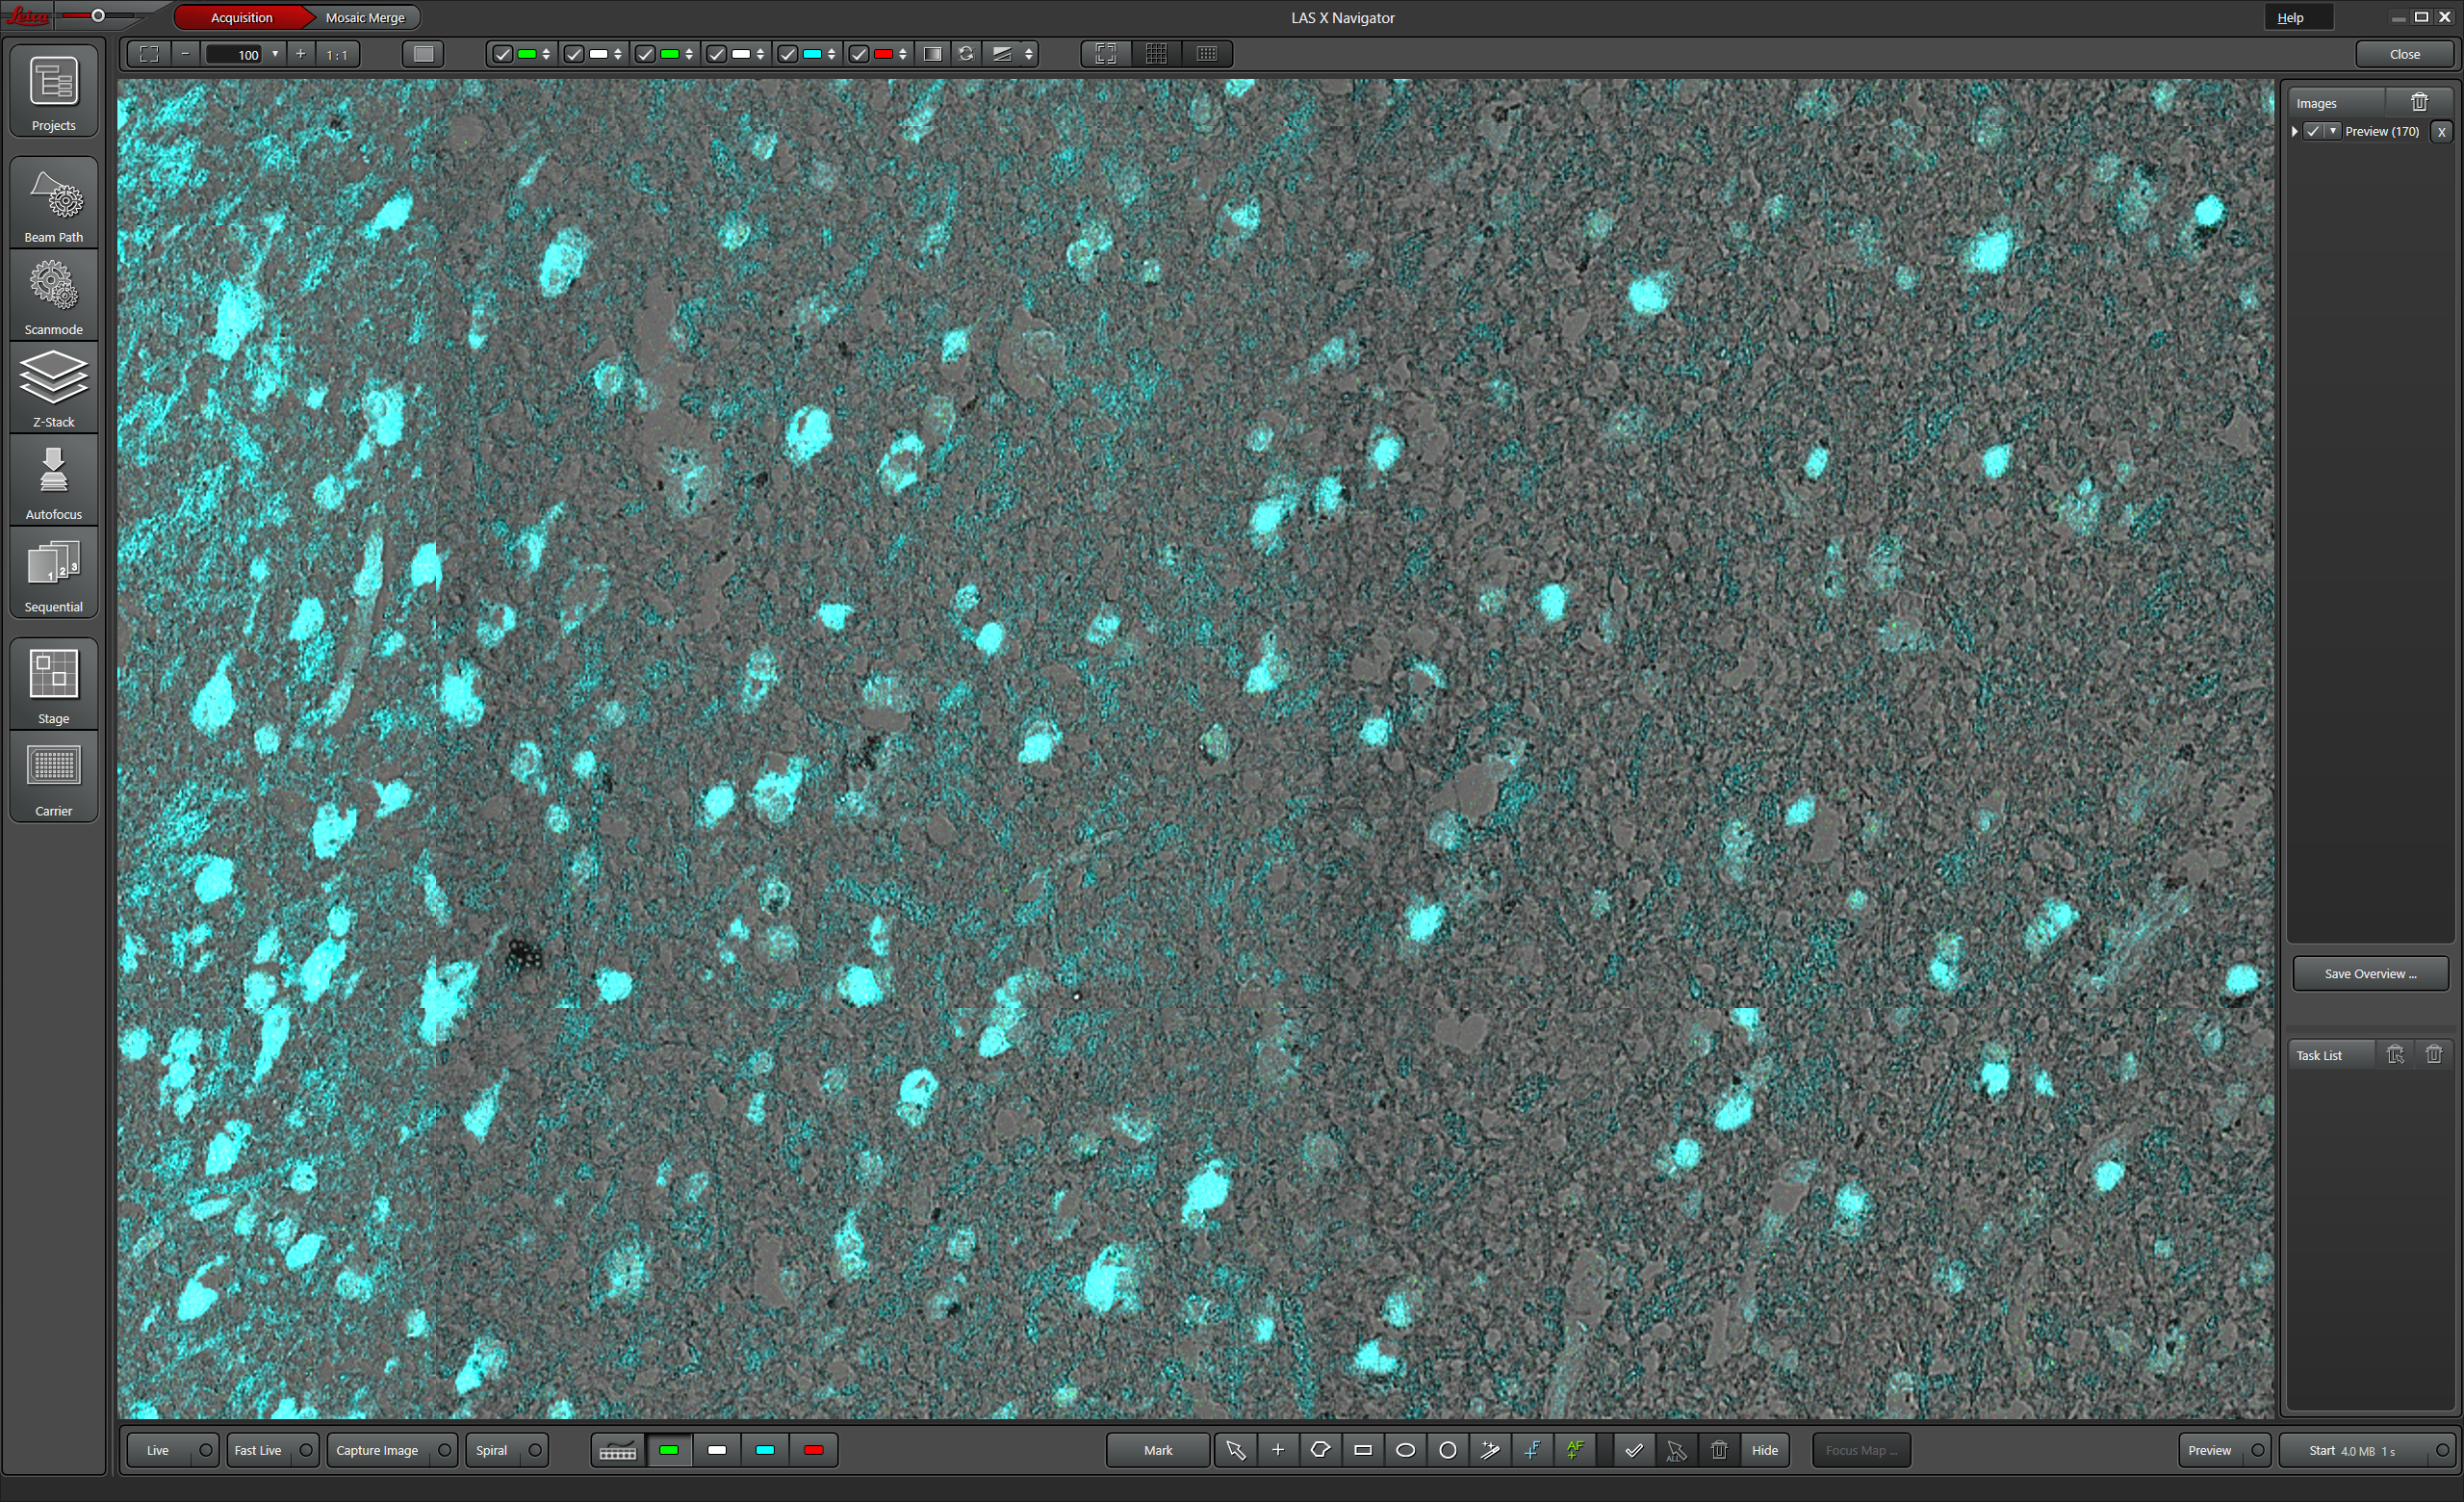Switch to the Mosaic Merge tab
The width and height of the screenshot is (2464, 1502).
click(365, 17)
